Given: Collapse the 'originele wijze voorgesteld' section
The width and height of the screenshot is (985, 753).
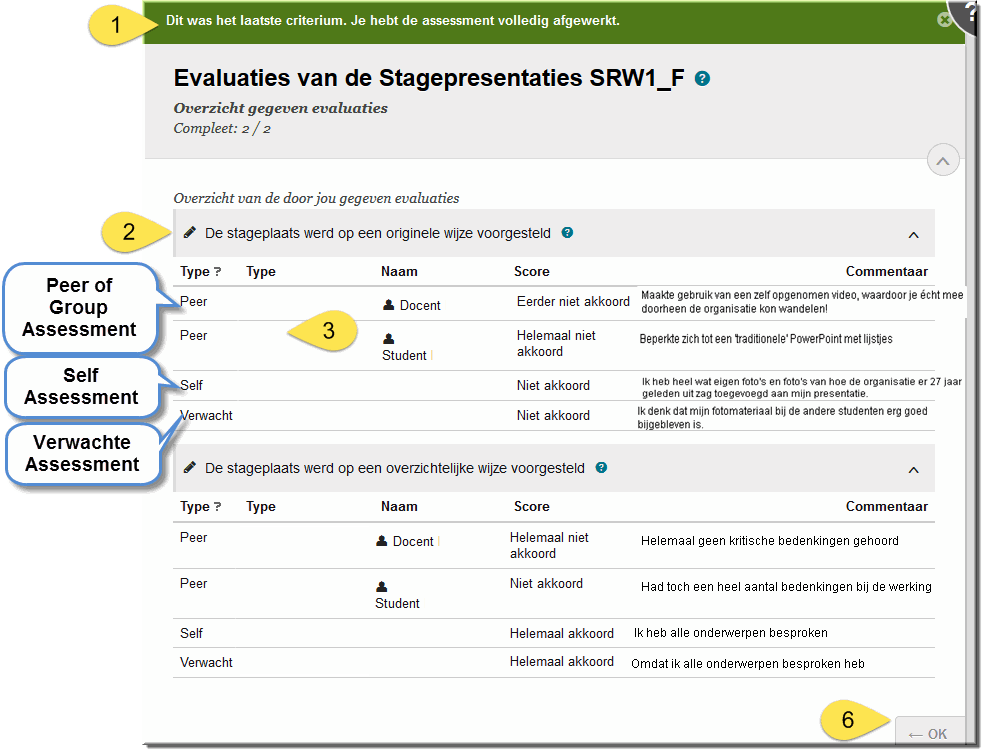Looking at the screenshot, I should [913, 235].
